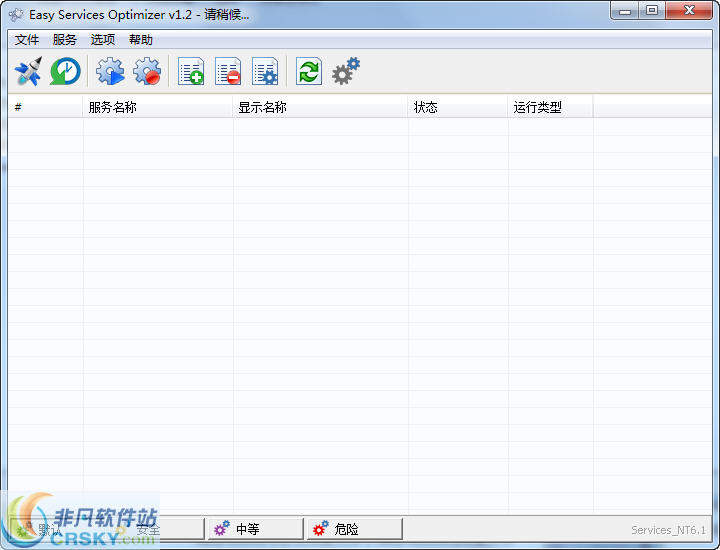Sort by the # column header
This screenshot has width=720, height=550.
tap(45, 107)
